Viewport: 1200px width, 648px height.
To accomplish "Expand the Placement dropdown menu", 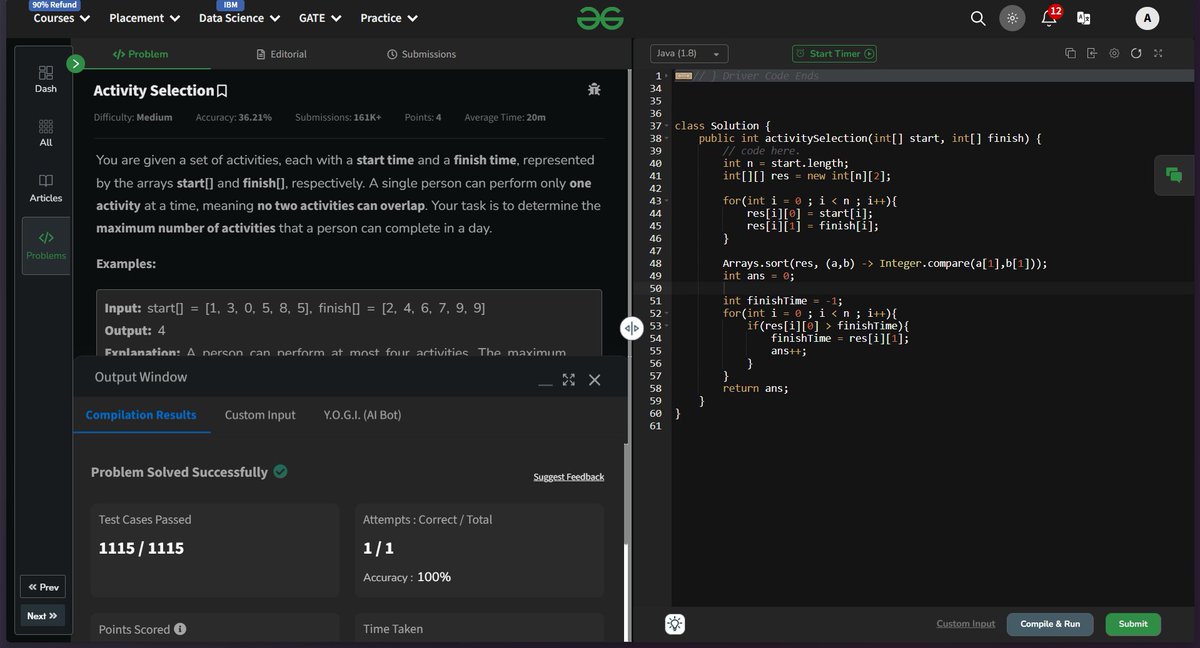I will tap(144, 18).
